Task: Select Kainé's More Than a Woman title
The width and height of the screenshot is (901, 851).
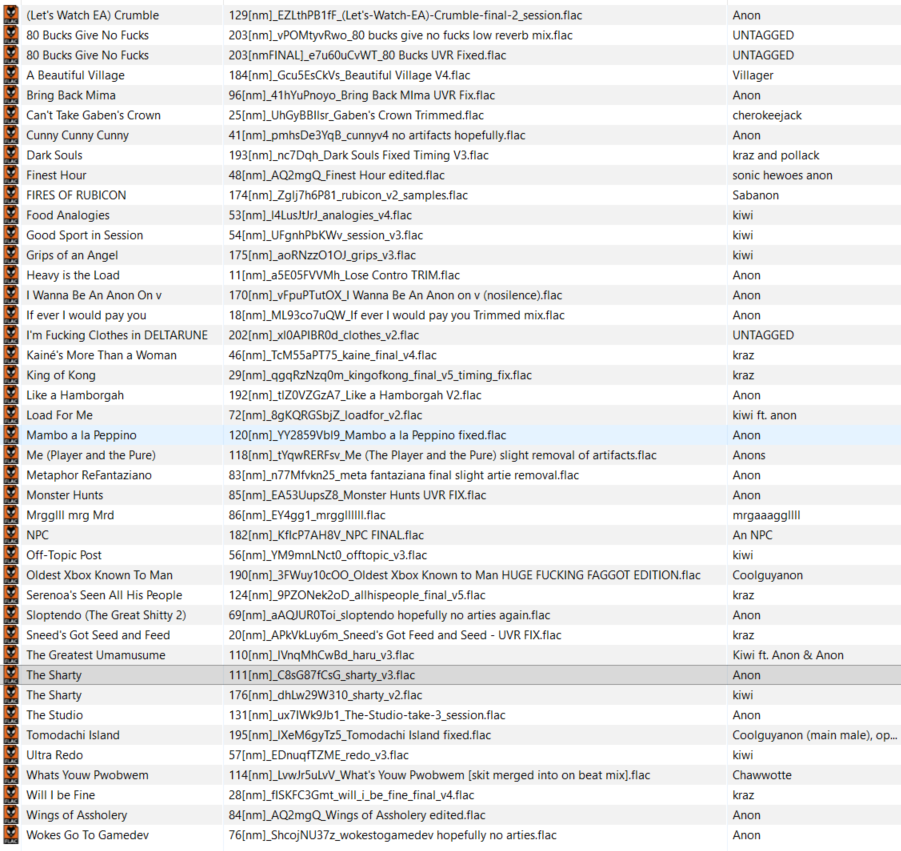Action: coord(101,355)
